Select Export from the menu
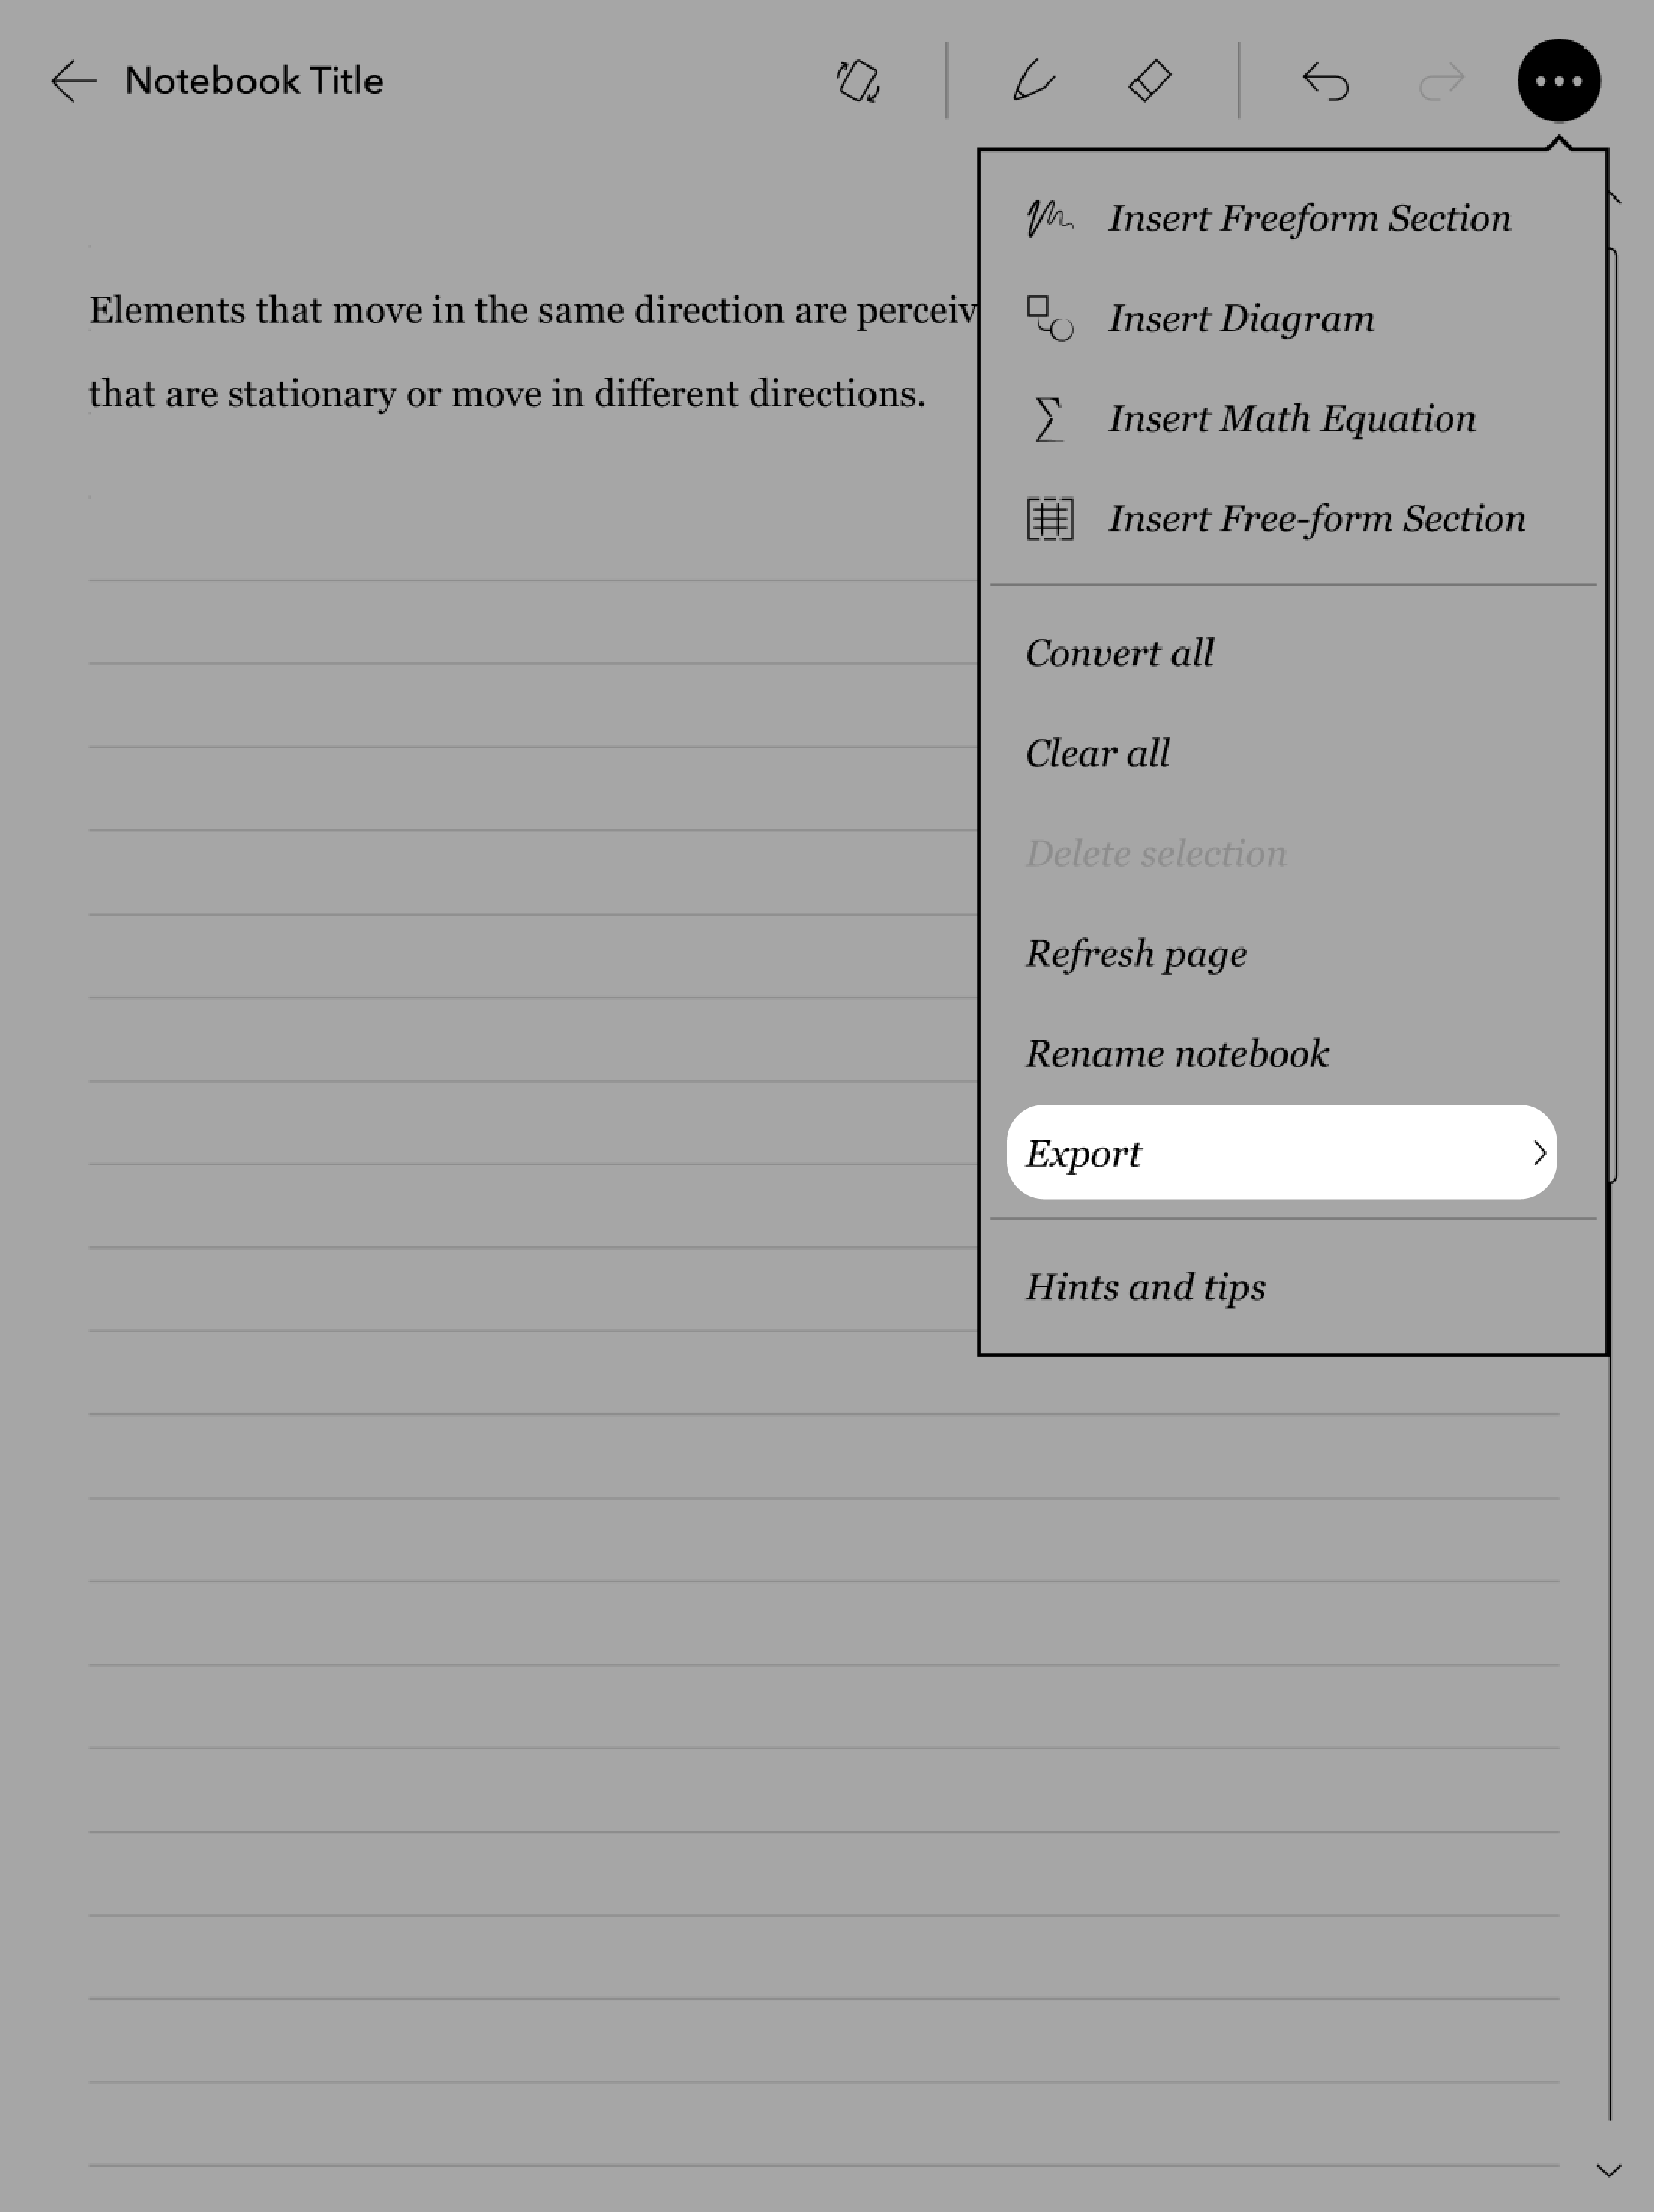The image size is (1654, 2212). pos(1282,1152)
